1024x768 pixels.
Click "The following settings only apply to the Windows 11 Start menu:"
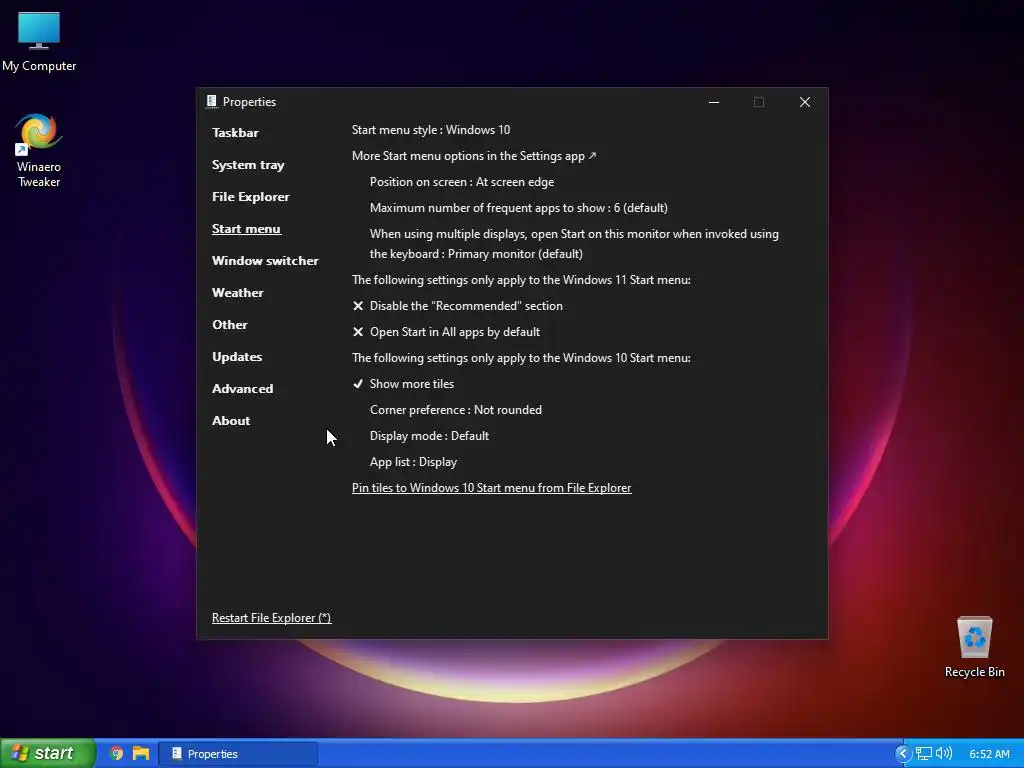coord(521,280)
